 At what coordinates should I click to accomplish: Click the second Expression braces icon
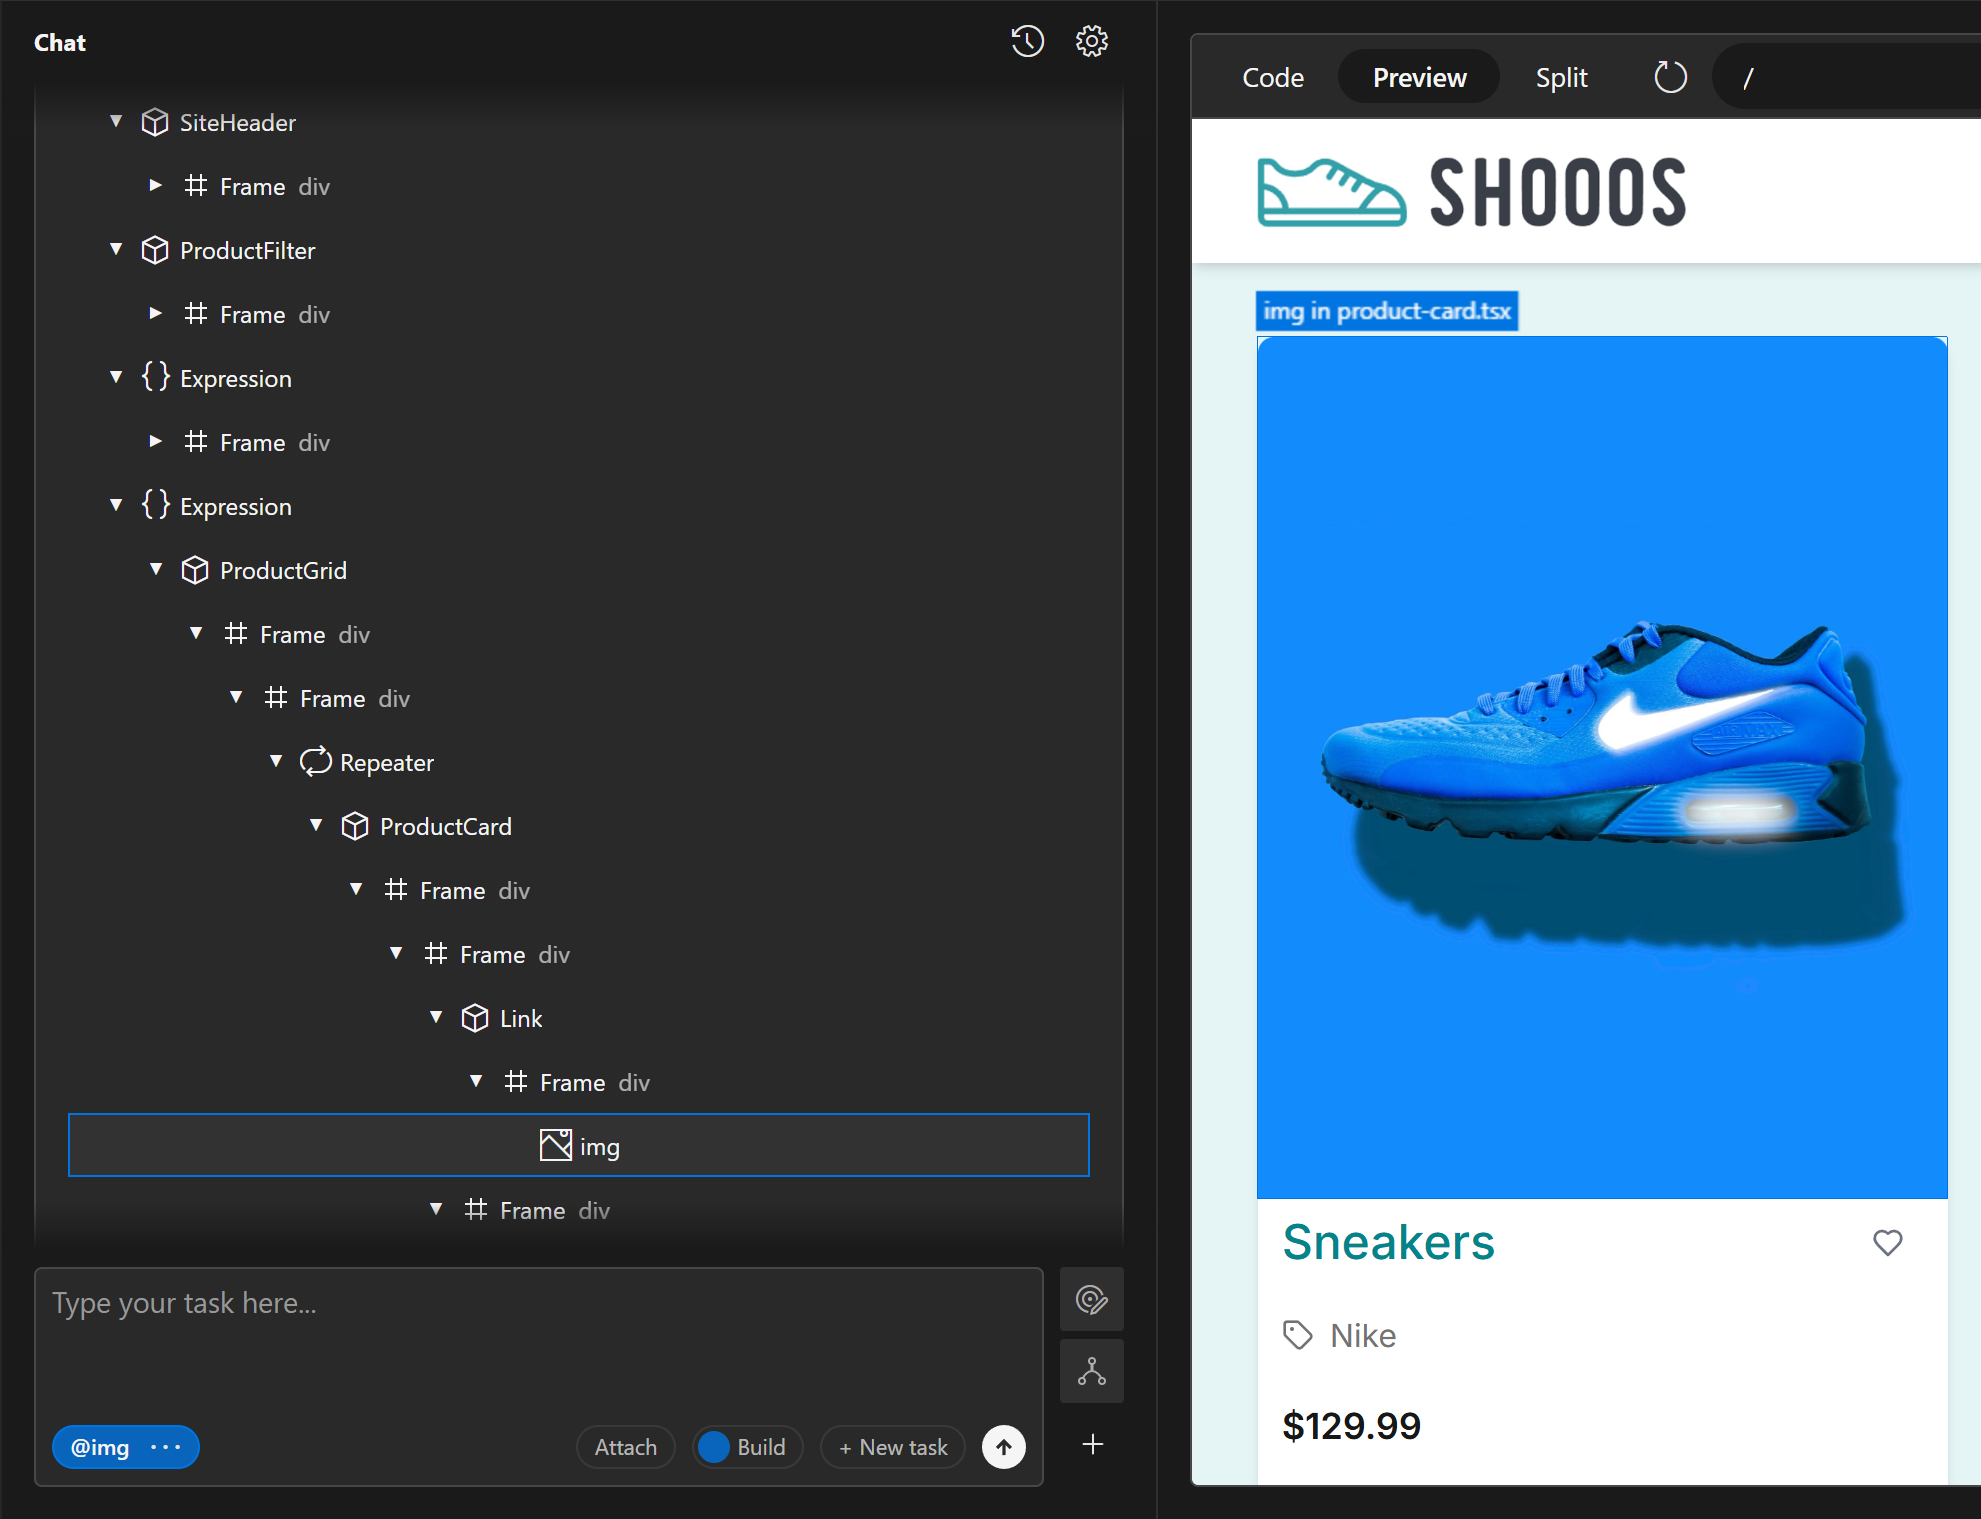point(155,505)
